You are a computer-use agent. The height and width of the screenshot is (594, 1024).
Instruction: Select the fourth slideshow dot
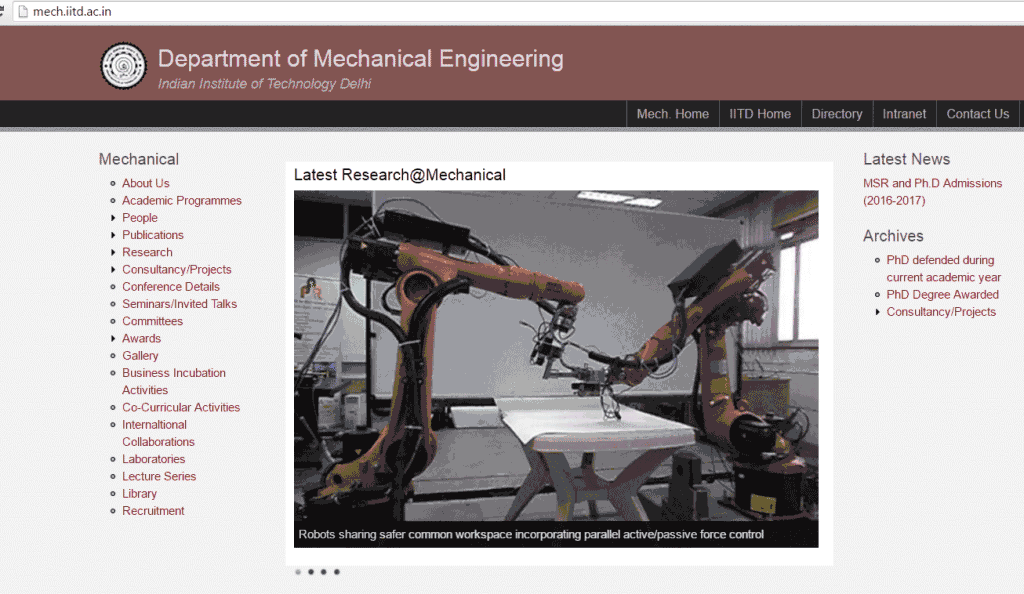coord(336,572)
